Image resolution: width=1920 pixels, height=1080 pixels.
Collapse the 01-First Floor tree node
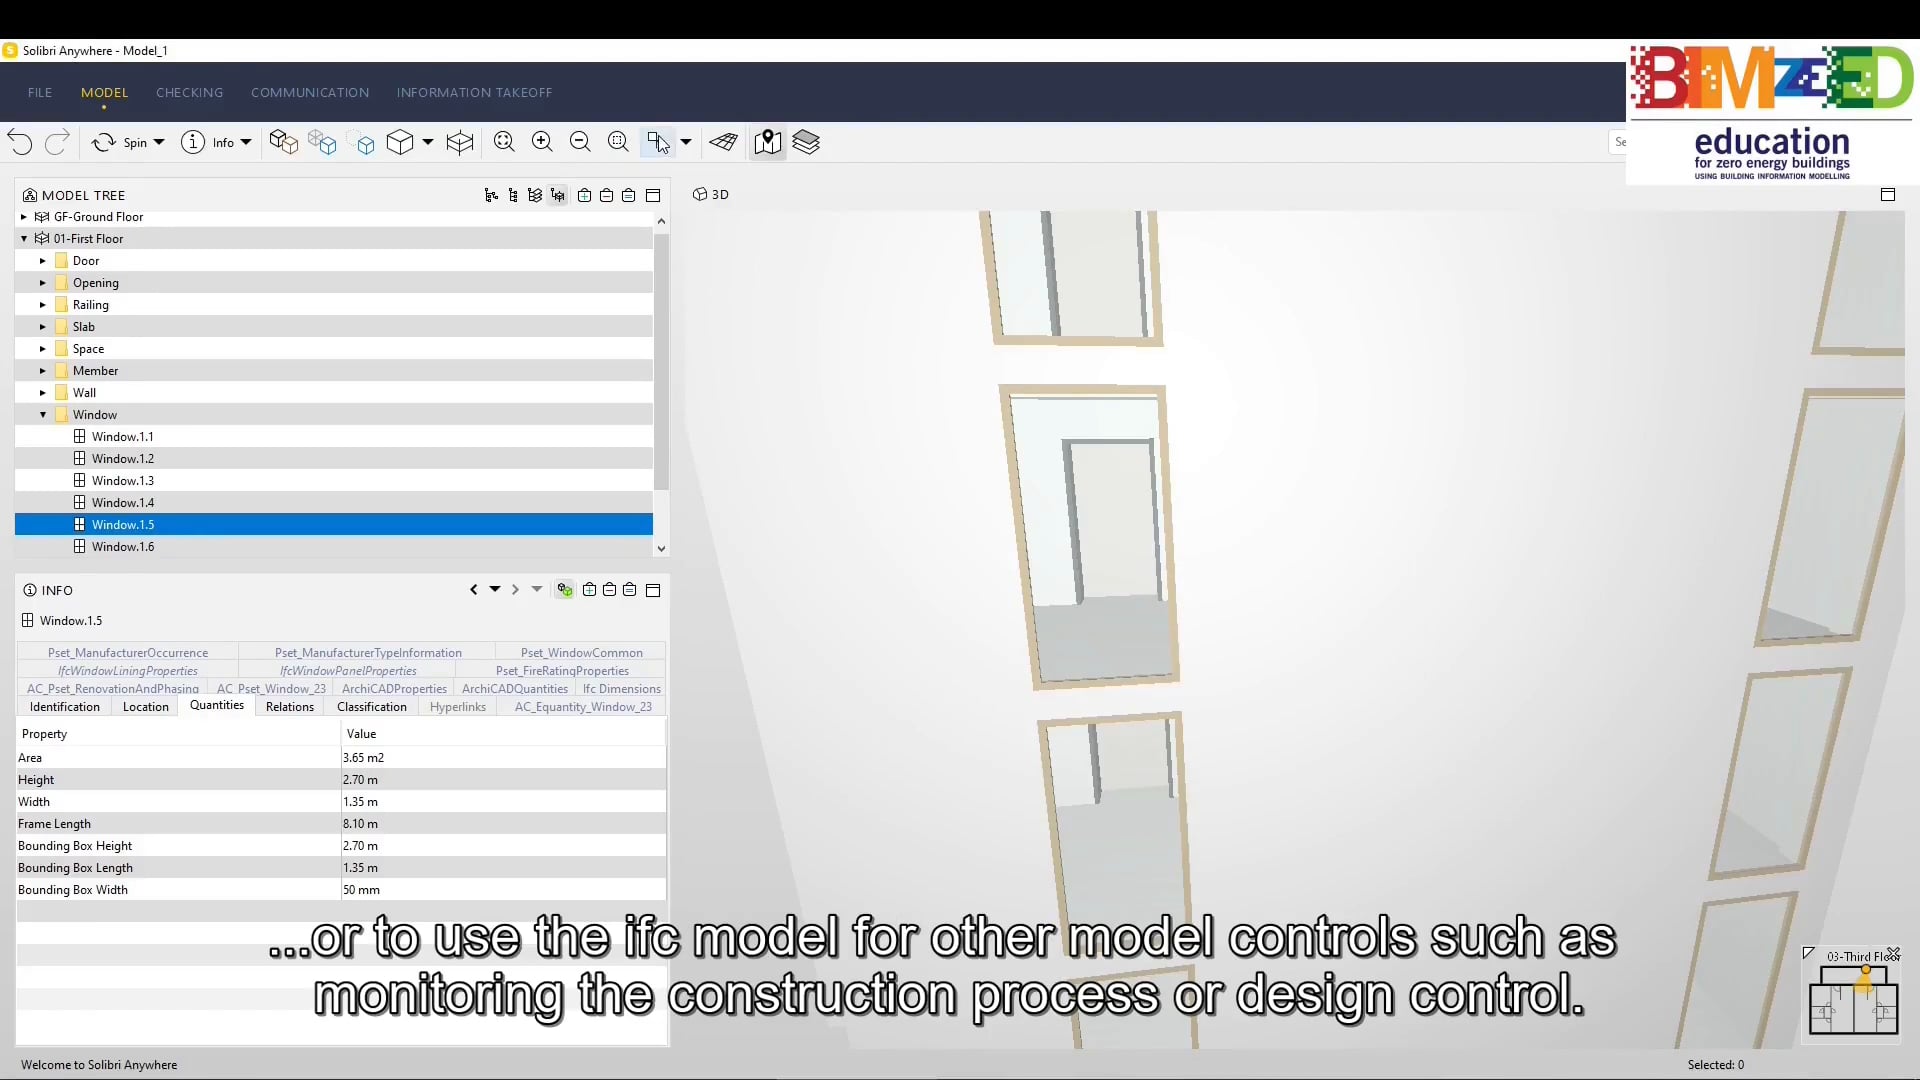click(x=24, y=239)
